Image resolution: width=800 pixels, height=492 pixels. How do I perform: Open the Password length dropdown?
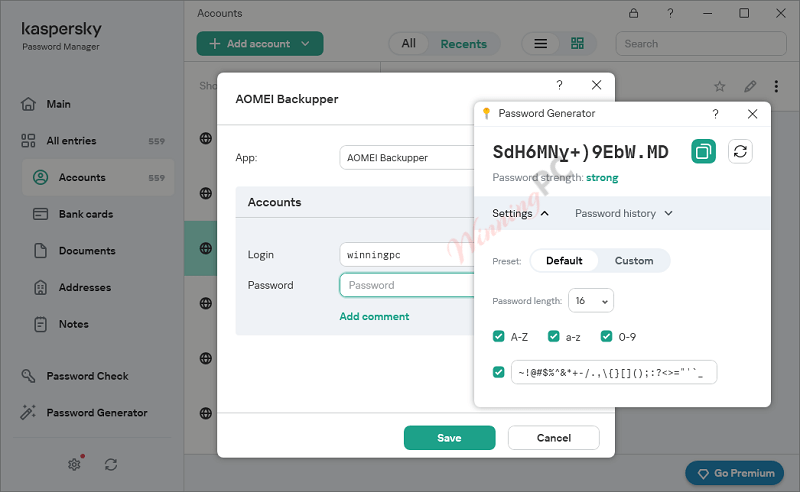tap(591, 301)
